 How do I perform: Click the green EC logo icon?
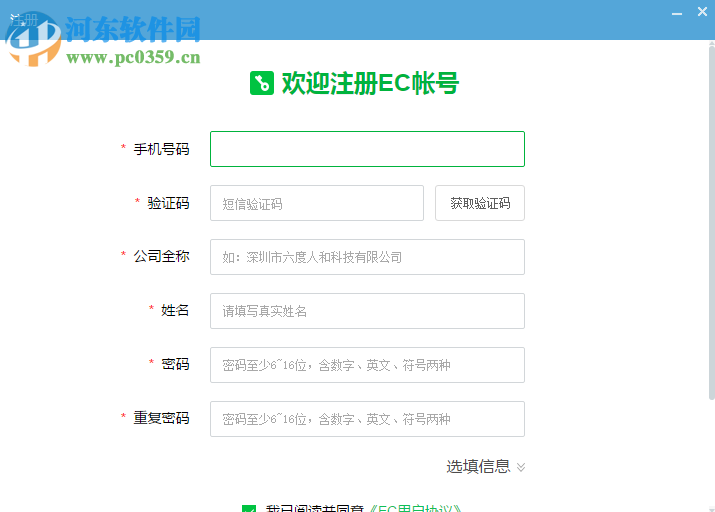pyautogui.click(x=262, y=83)
